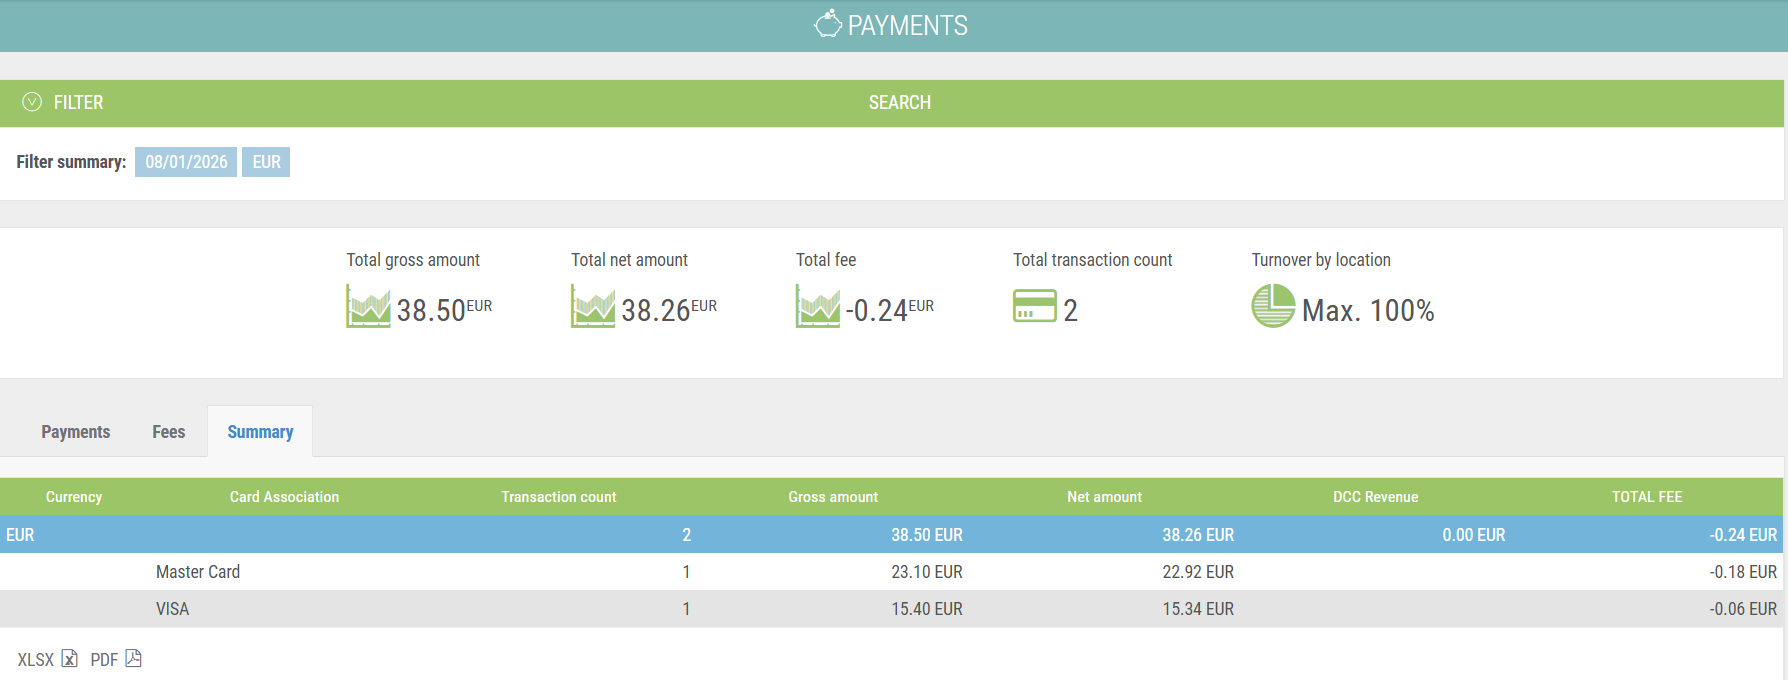The width and height of the screenshot is (1788, 680).
Task: Expand the Filter panel chevron icon
Action: tap(32, 102)
